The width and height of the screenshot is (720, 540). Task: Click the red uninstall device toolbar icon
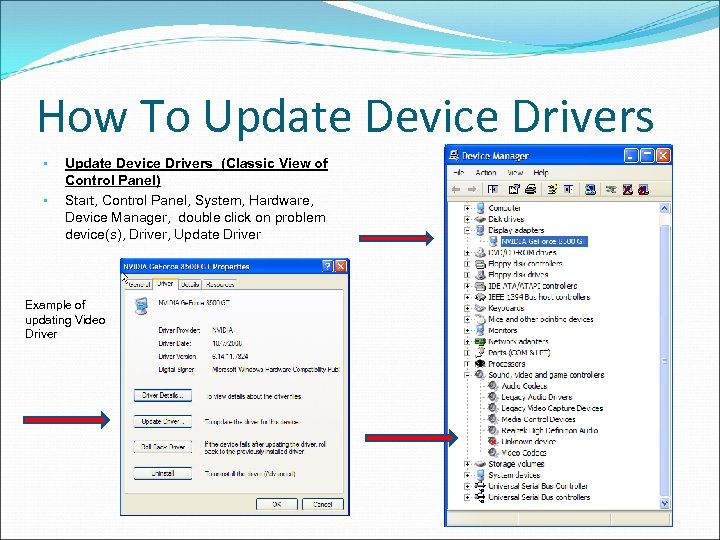(x=643, y=189)
